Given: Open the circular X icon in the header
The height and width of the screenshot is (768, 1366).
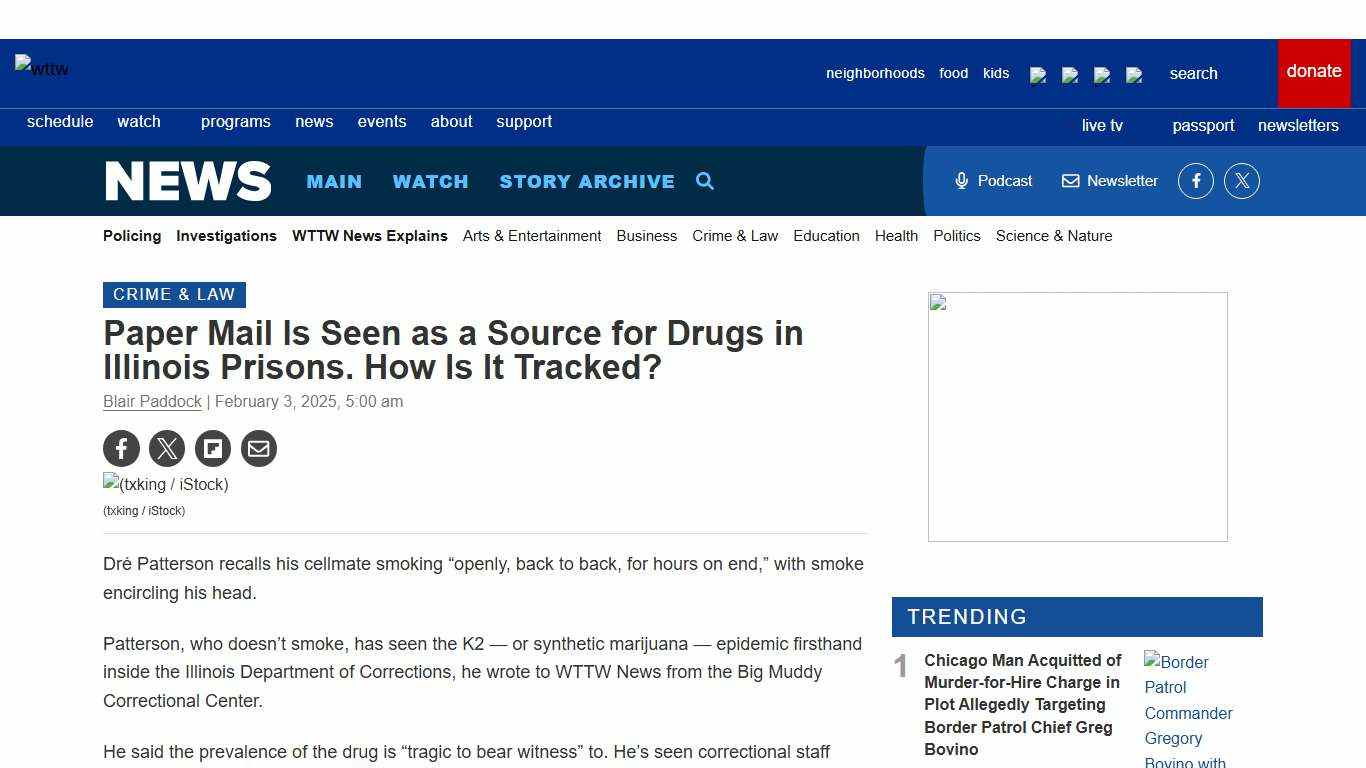Looking at the screenshot, I should point(1242,181).
